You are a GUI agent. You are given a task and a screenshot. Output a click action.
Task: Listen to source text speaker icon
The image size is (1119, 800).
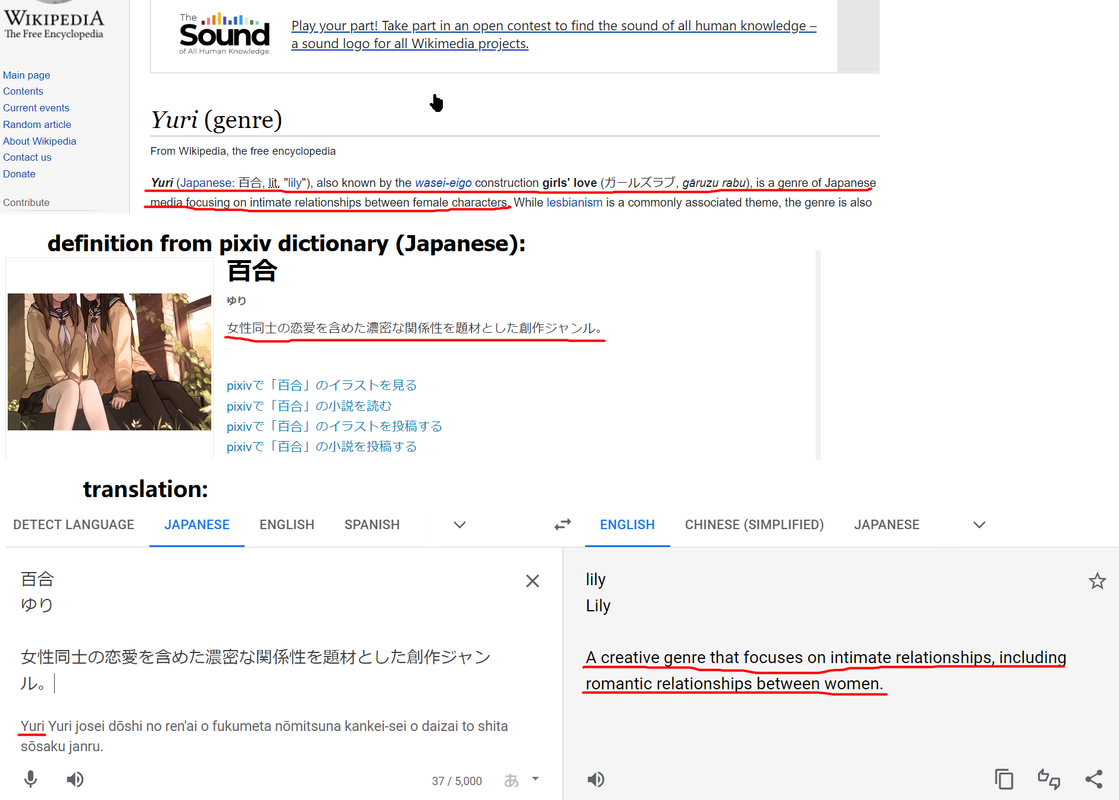[75, 779]
